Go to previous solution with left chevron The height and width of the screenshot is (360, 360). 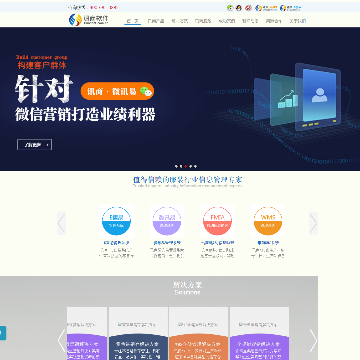tap(62, 341)
